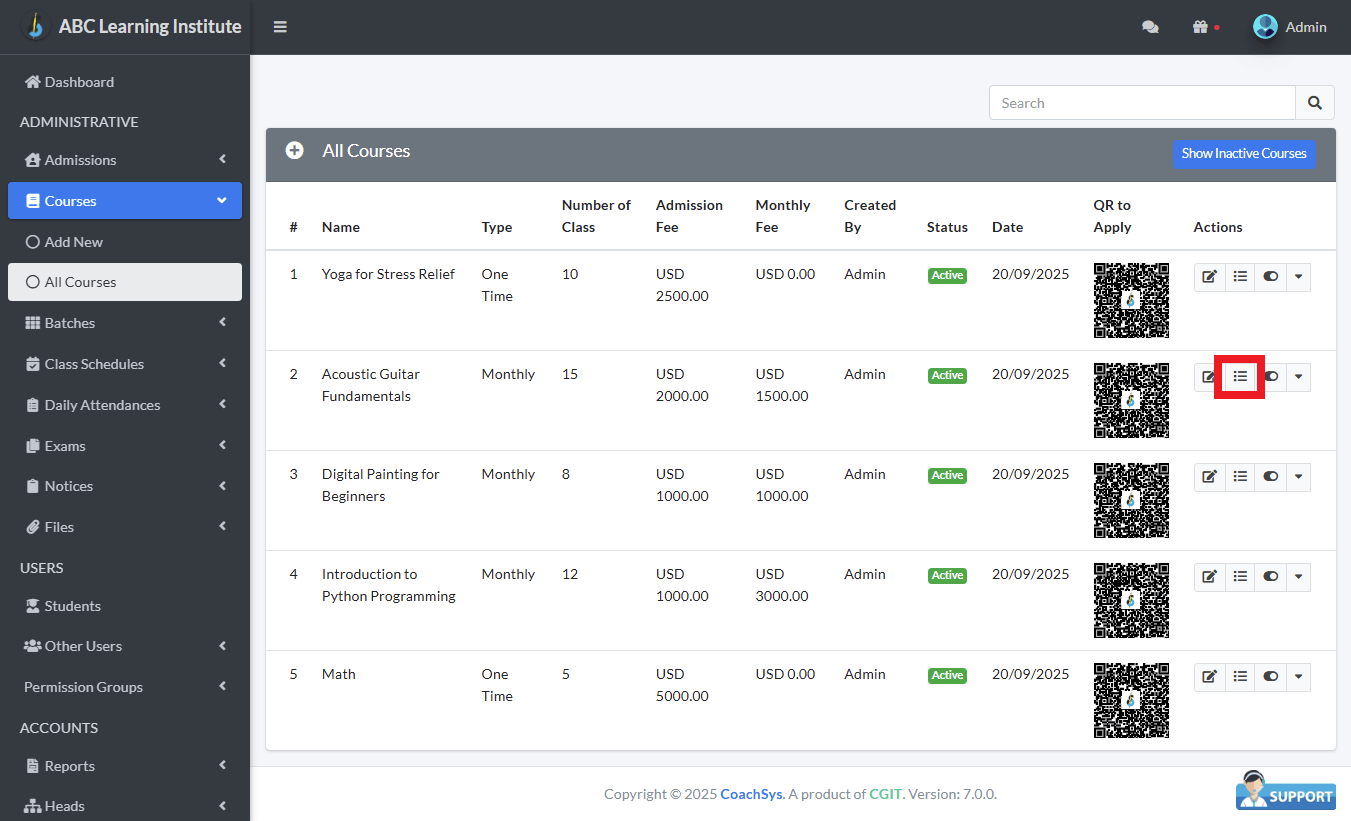Viewport: 1351px width, 821px height.
Task: Click the hamburger sidebar toggle icon
Action: [x=280, y=27]
